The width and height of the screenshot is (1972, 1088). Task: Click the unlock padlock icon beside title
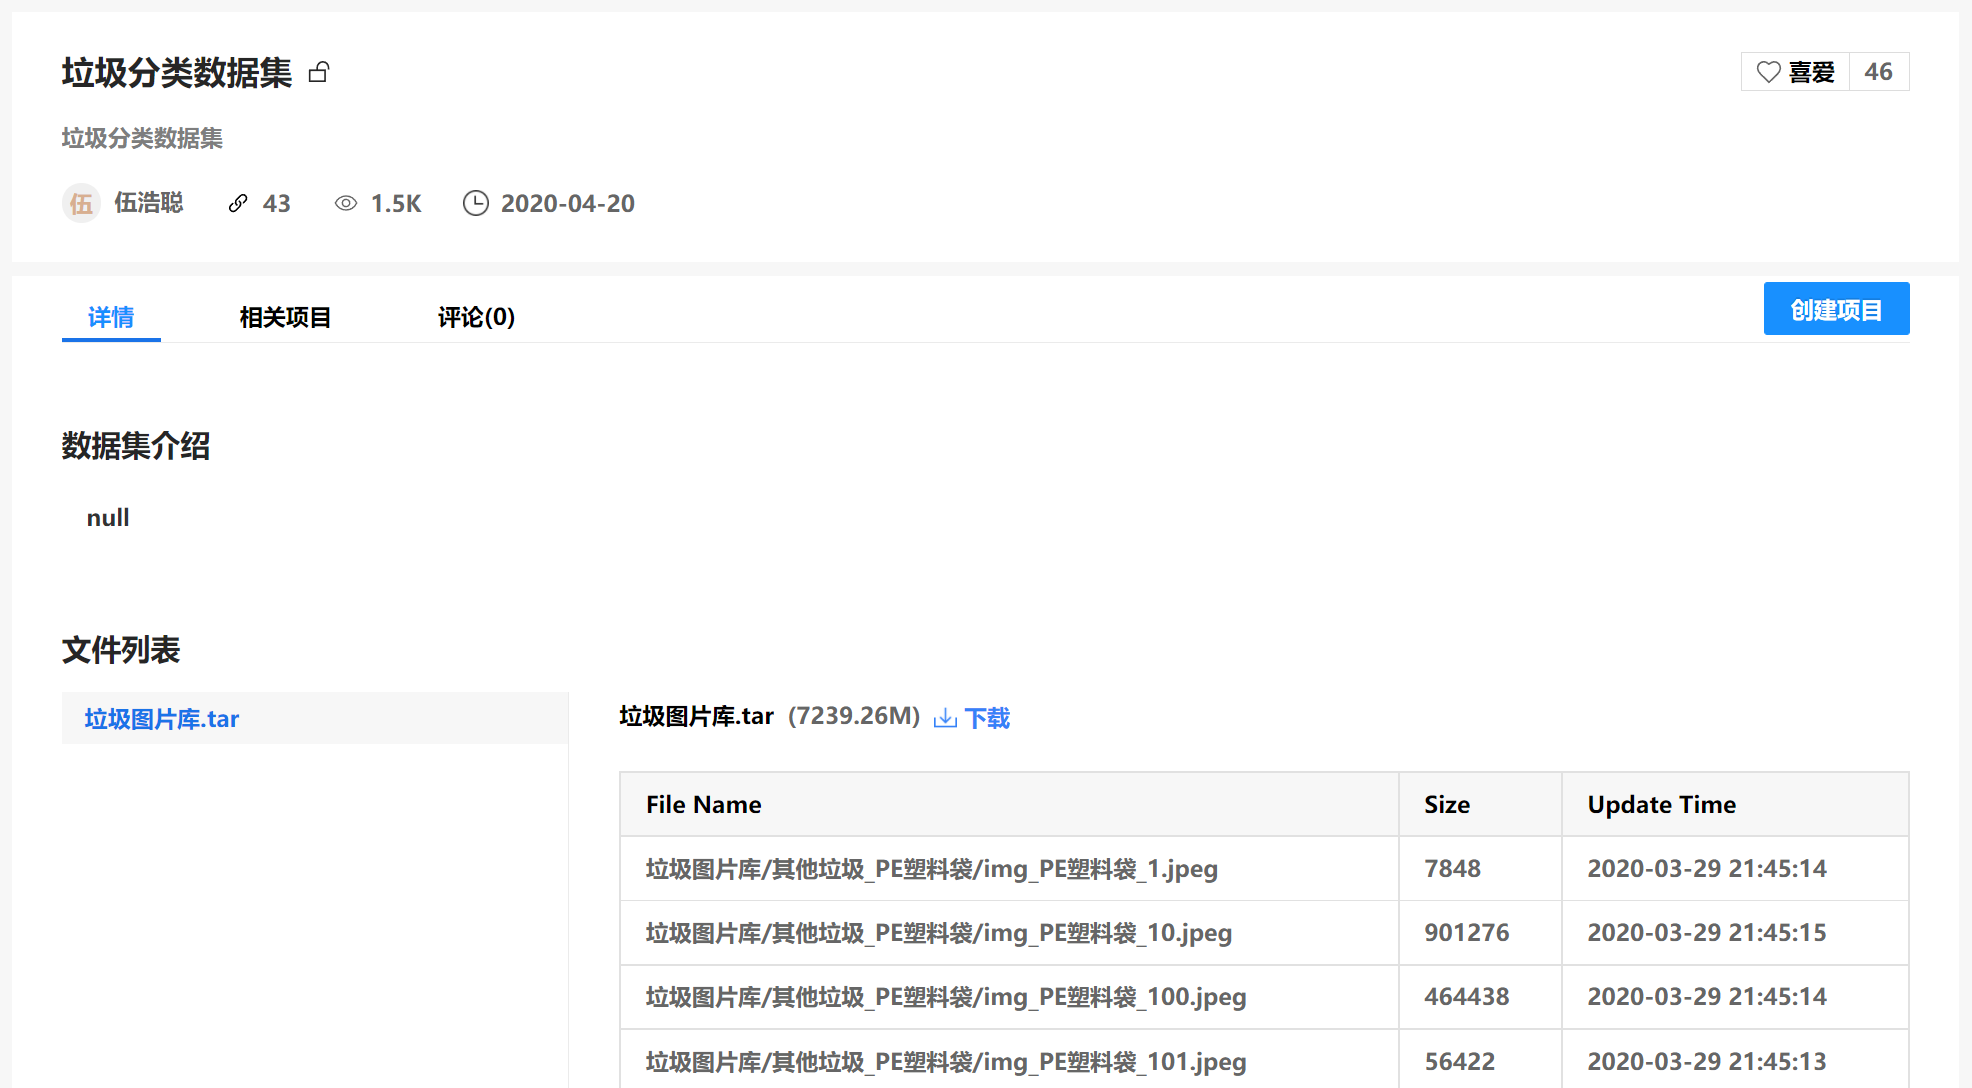[319, 72]
